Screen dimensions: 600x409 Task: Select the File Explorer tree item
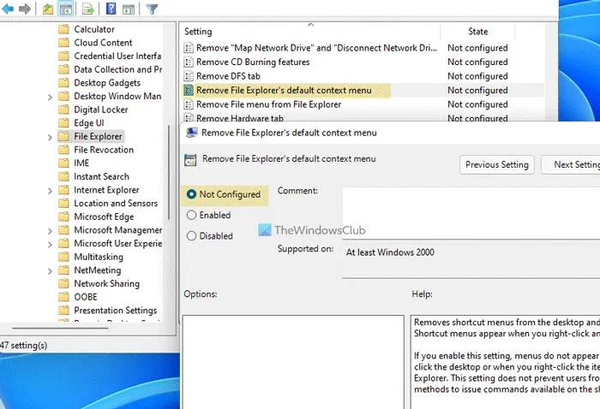(x=98, y=136)
